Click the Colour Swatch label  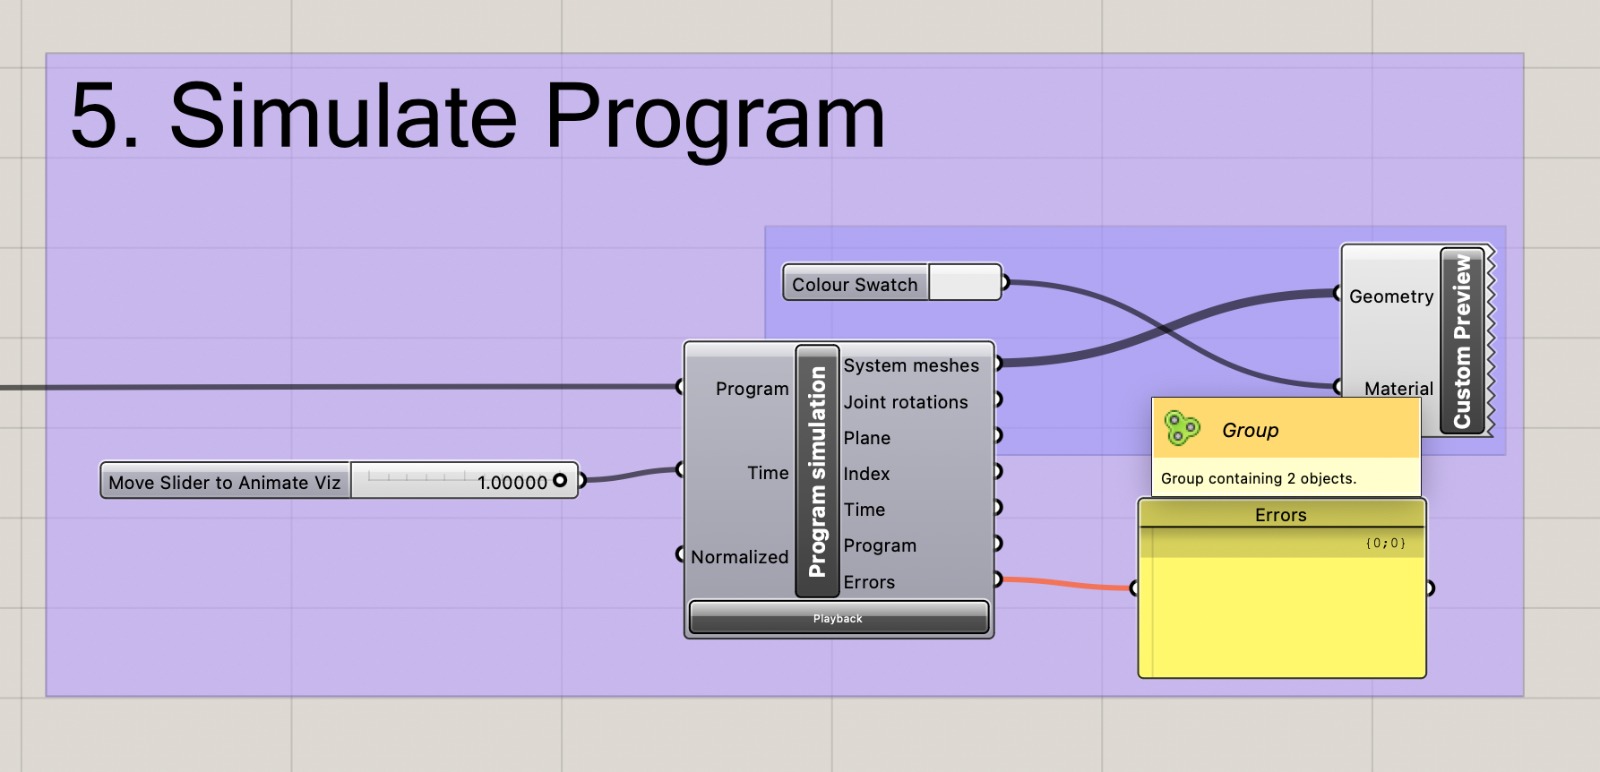coord(855,284)
